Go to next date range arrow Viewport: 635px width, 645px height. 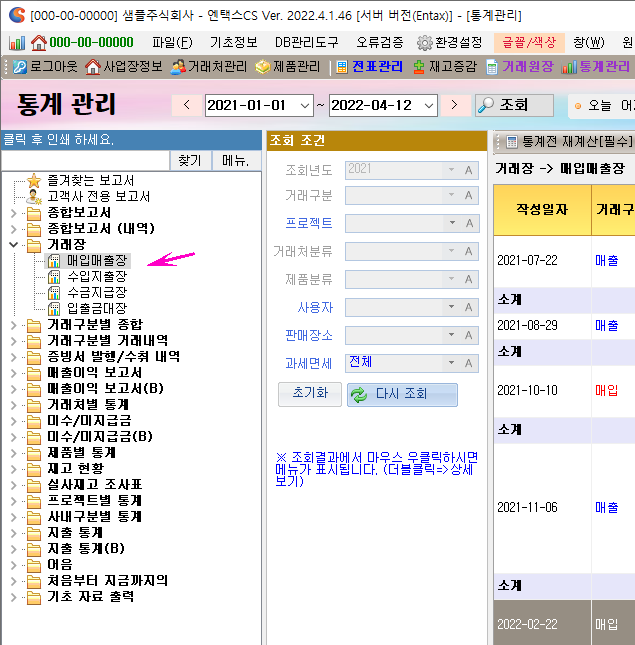pos(454,105)
